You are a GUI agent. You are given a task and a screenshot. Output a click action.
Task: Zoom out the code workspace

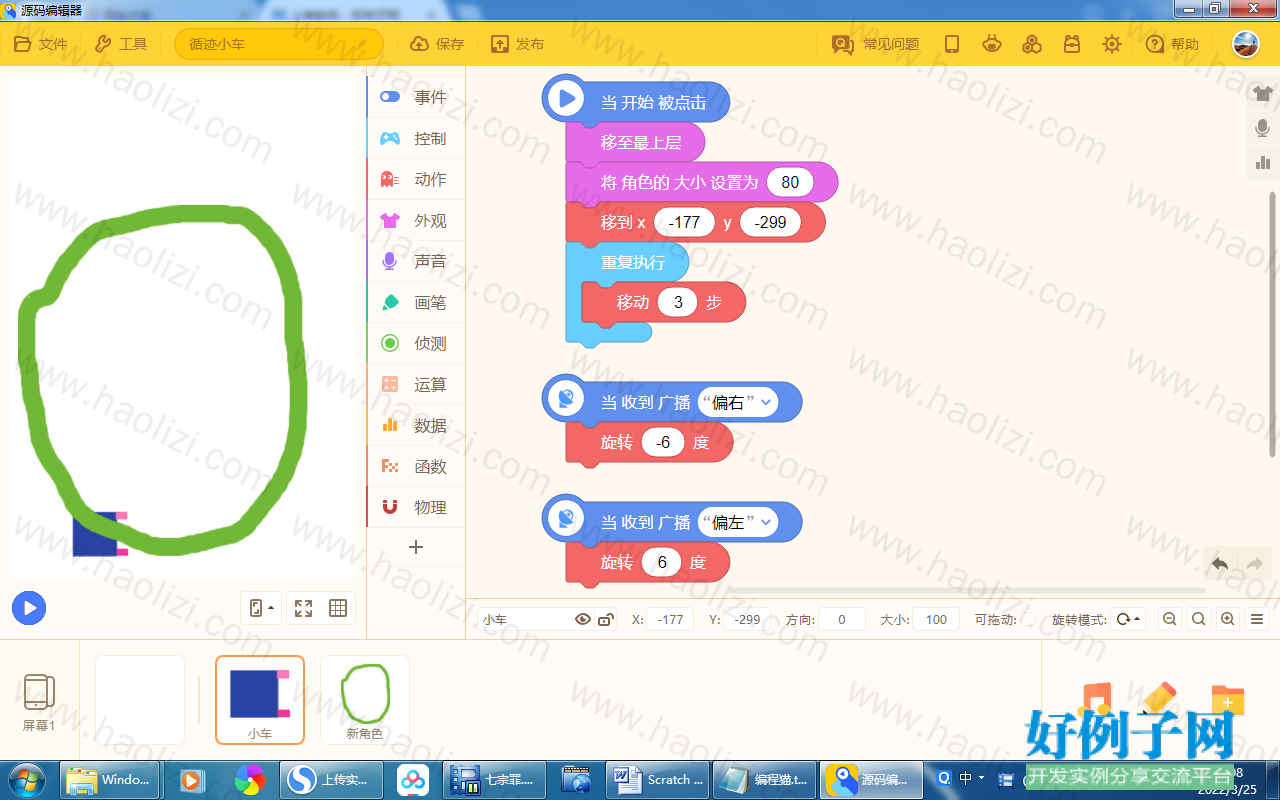click(x=1169, y=620)
